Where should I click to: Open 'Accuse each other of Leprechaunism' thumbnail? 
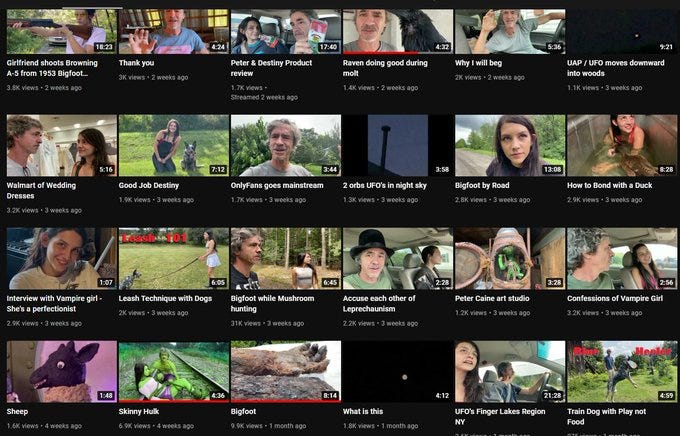point(398,259)
